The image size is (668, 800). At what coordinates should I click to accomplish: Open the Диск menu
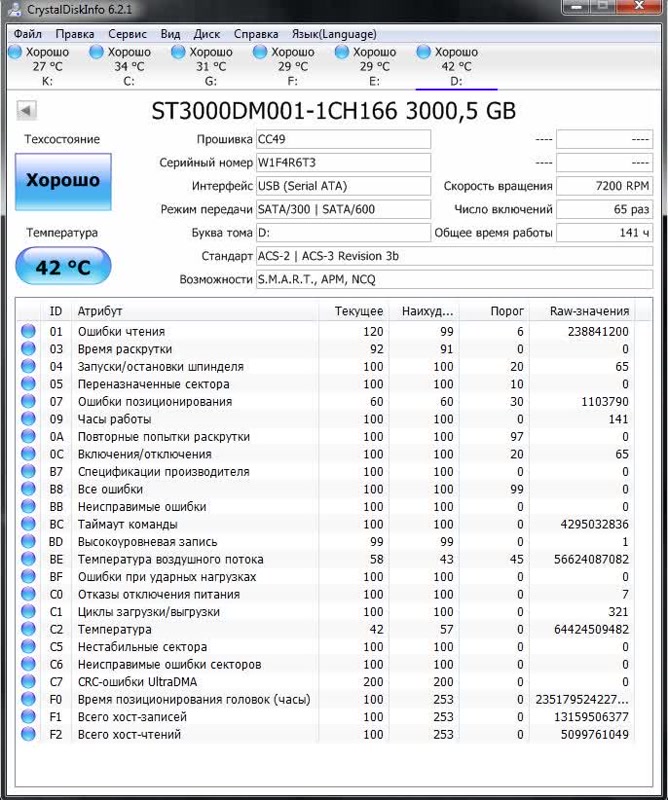[x=206, y=34]
